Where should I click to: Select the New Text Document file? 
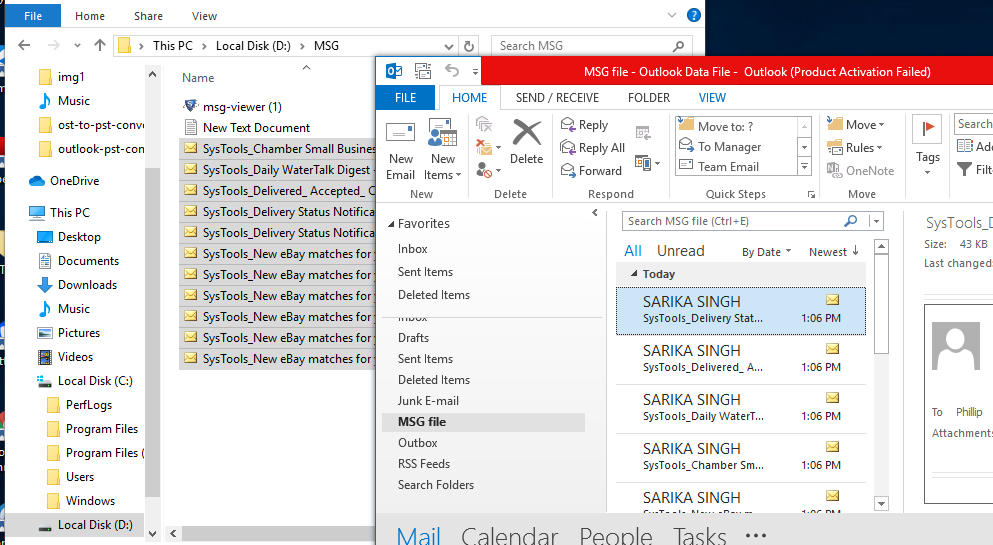click(256, 127)
